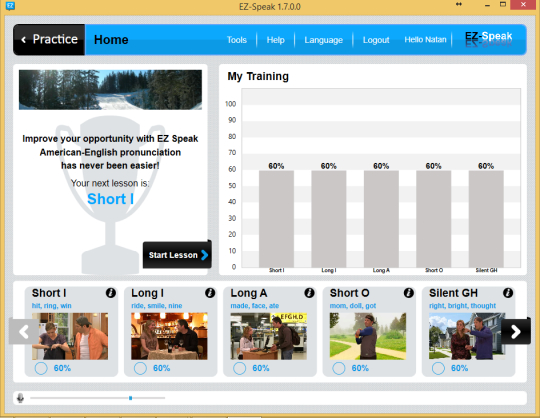Click 'Your next lesson is:' text
The image size is (540, 418).
110,183
